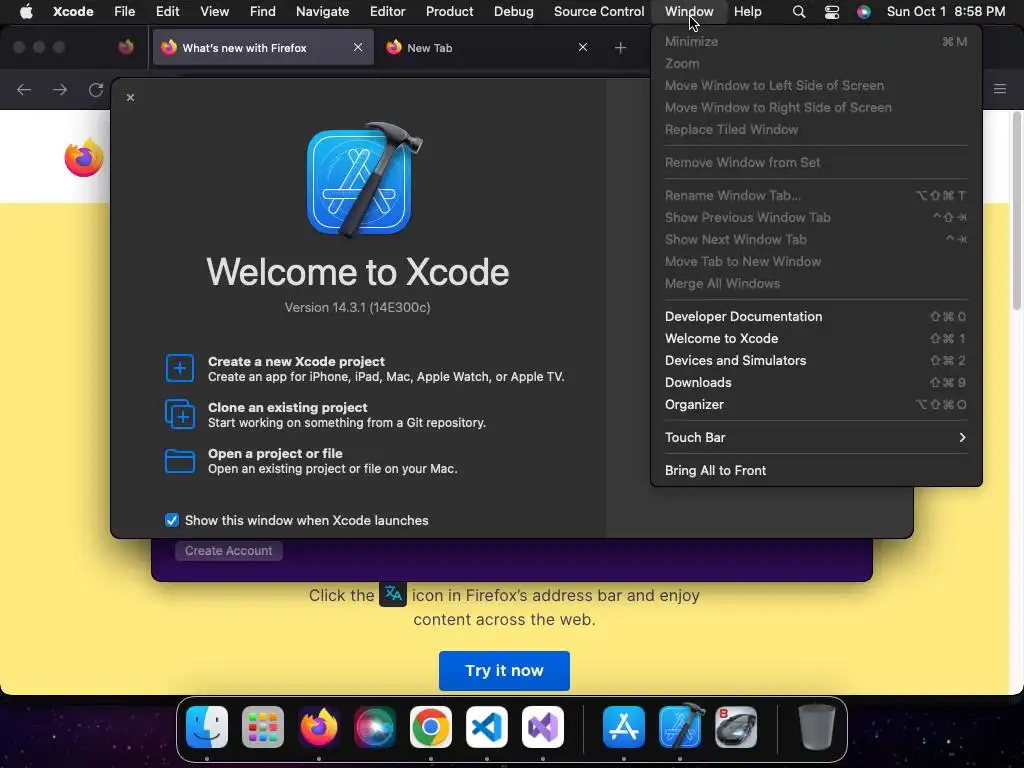The height and width of the screenshot is (768, 1024).
Task: Close the open Window menu via its title
Action: (x=689, y=12)
